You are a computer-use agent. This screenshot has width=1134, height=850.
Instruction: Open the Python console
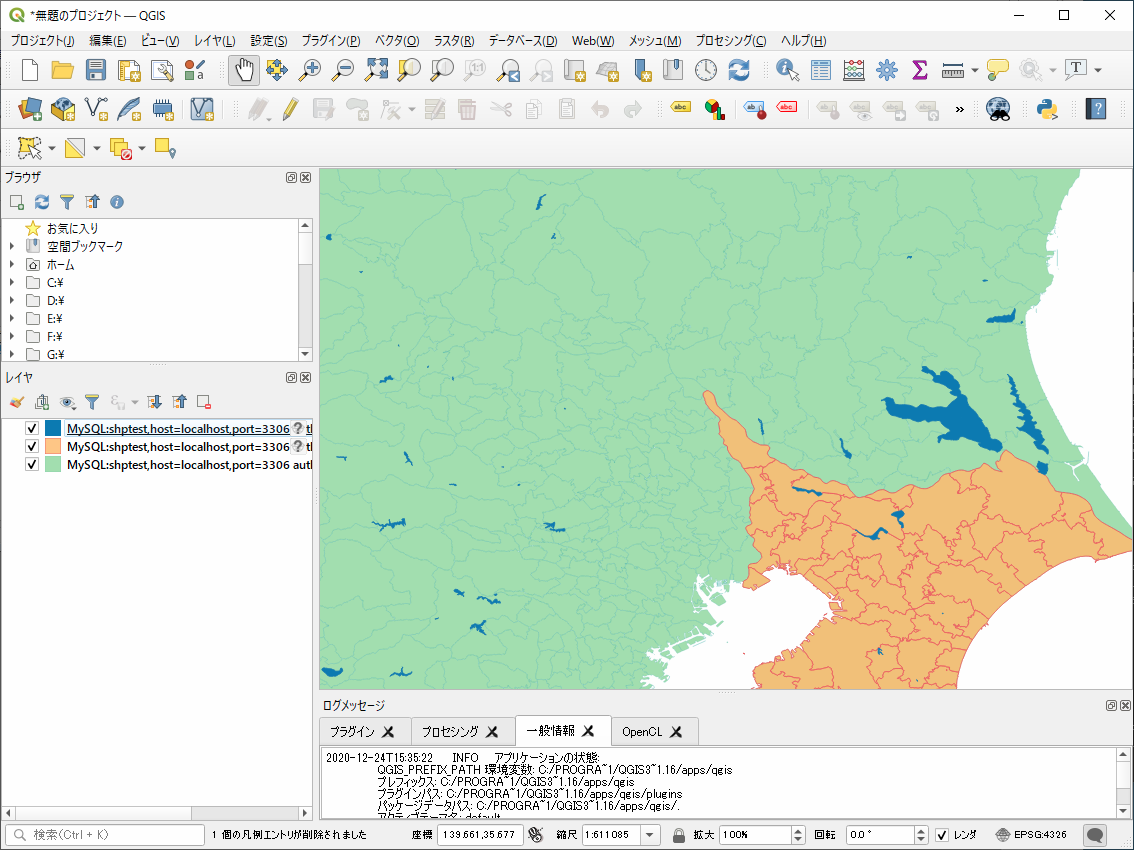(1047, 109)
